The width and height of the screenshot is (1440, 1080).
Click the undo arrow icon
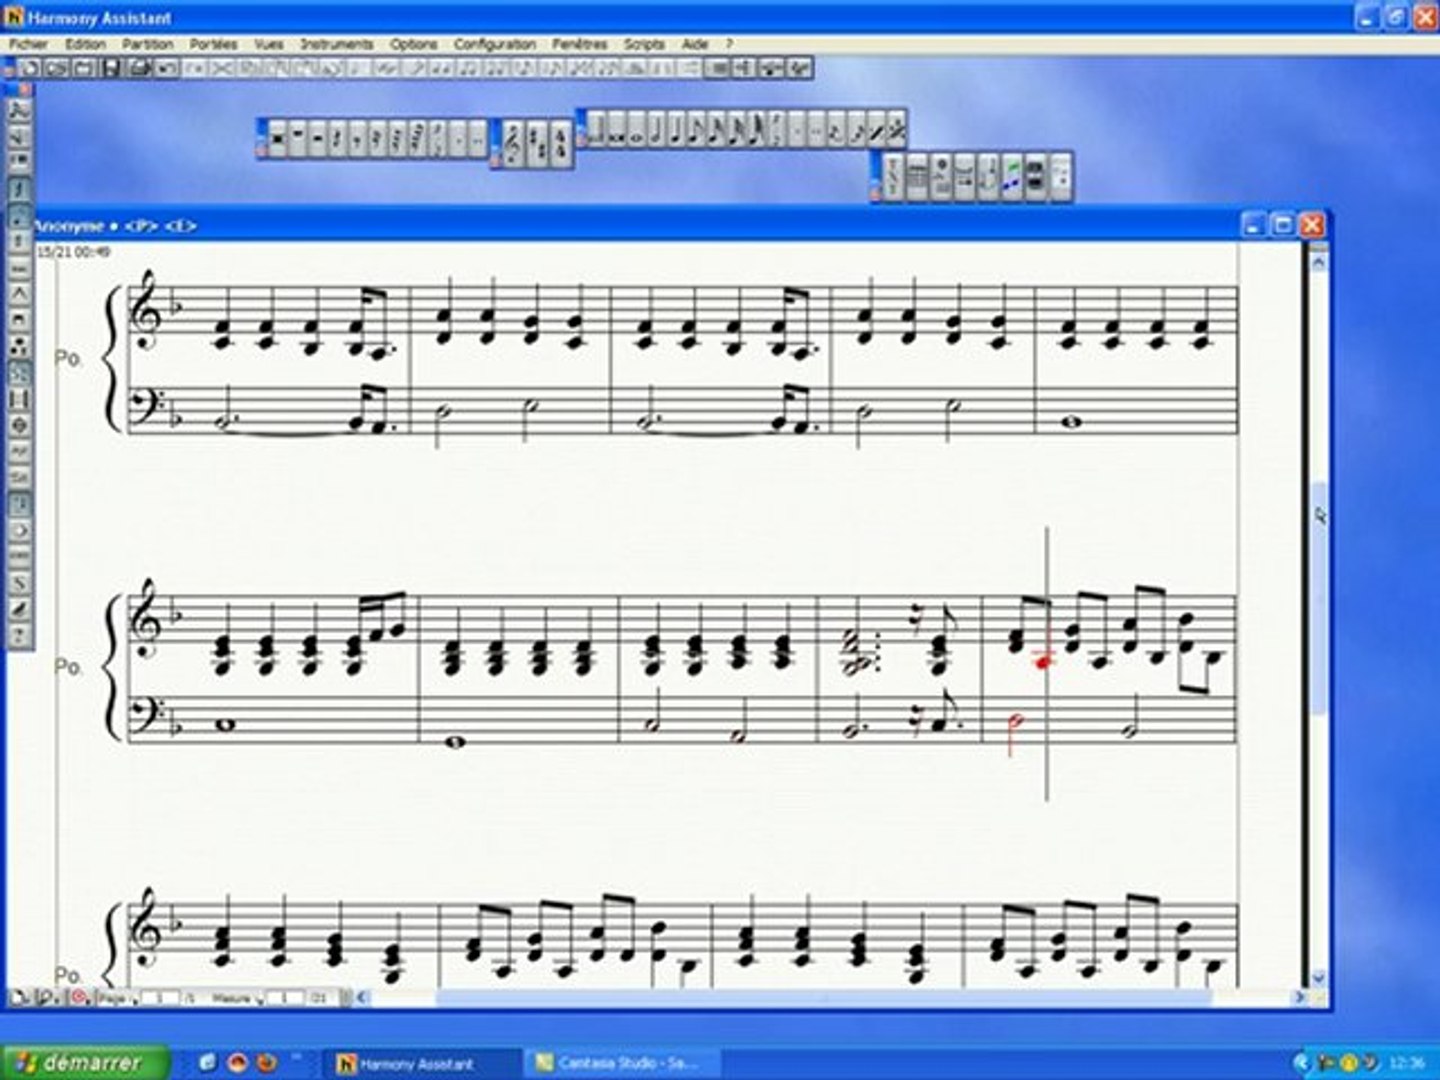(x=166, y=68)
